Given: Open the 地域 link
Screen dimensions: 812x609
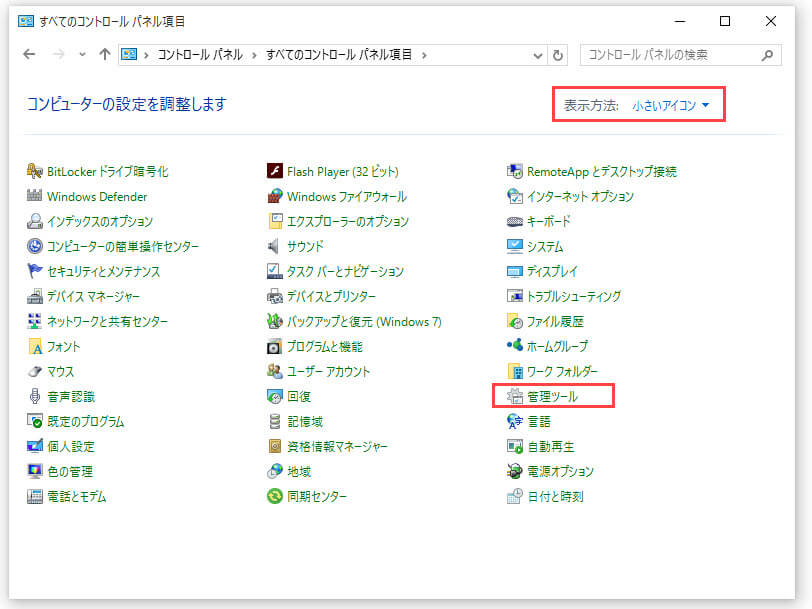Looking at the screenshot, I should pyautogui.click(x=299, y=471).
